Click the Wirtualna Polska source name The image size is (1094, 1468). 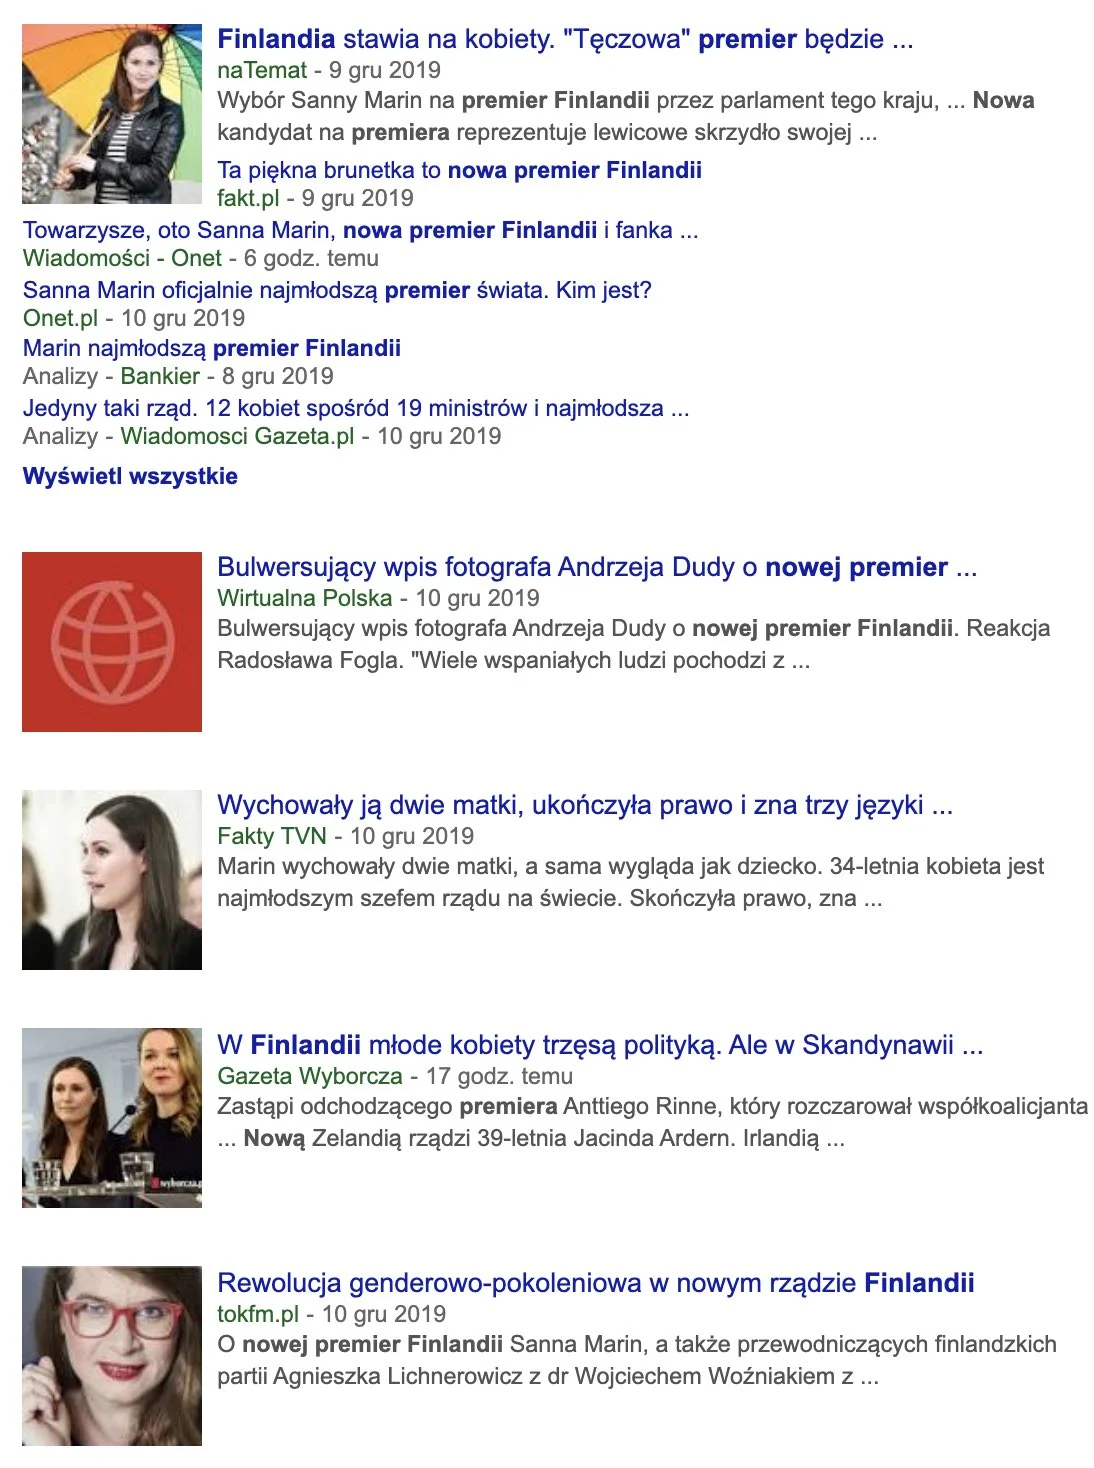coord(304,598)
